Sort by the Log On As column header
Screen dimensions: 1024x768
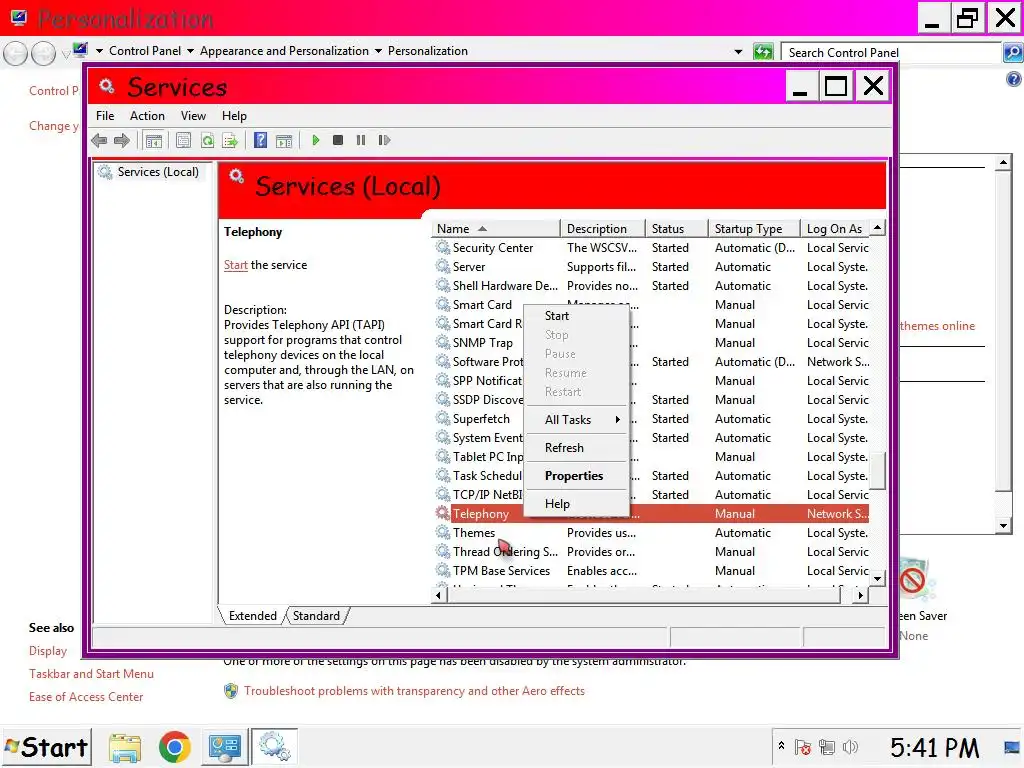point(836,229)
